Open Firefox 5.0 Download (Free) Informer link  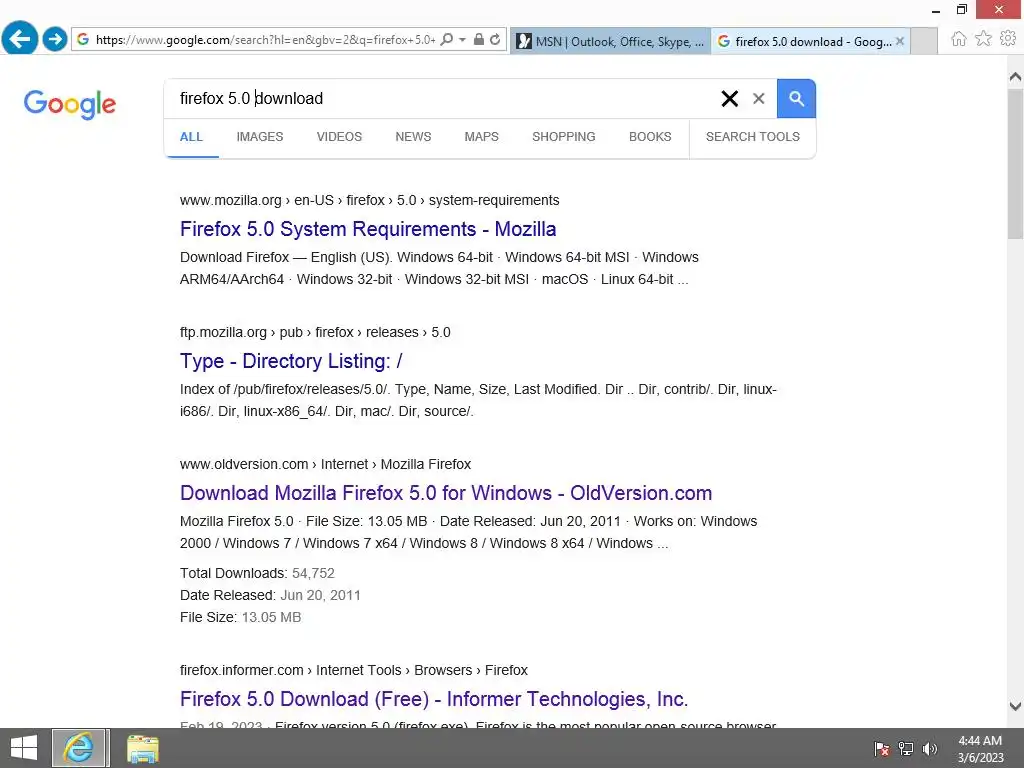click(x=434, y=699)
